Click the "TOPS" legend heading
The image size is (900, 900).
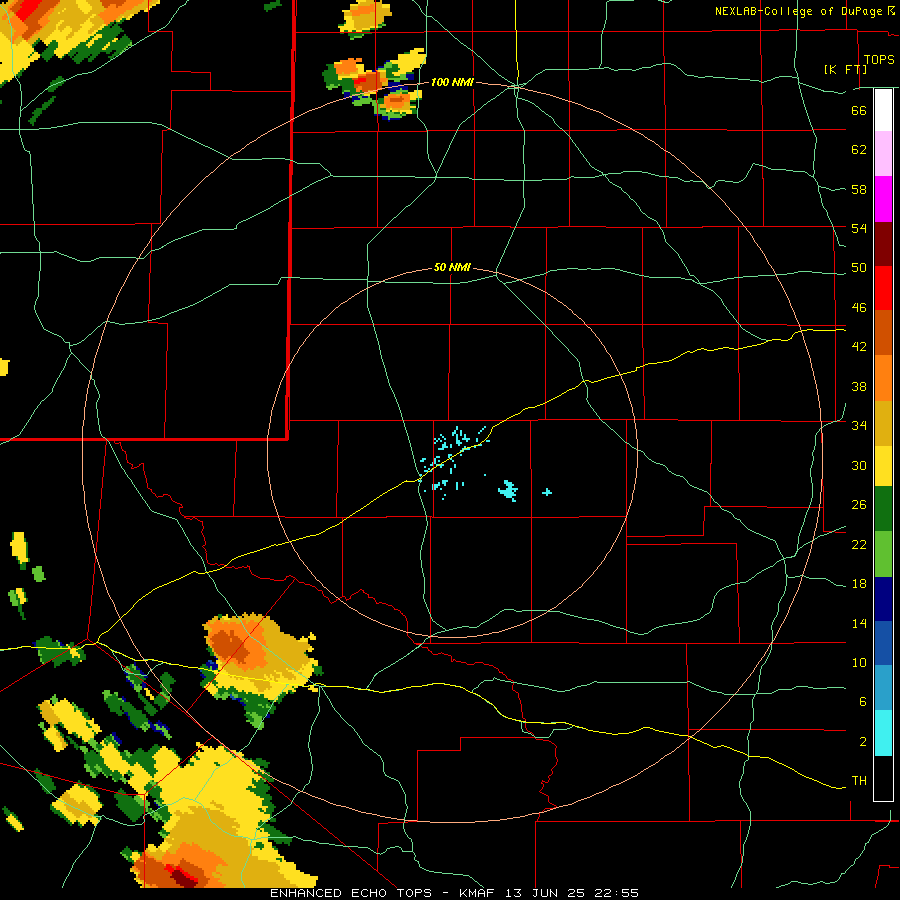click(x=879, y=60)
